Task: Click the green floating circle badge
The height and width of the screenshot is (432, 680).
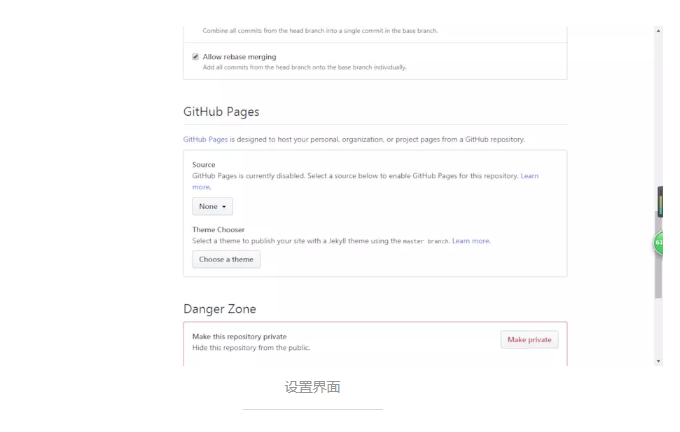Action: click(658, 242)
